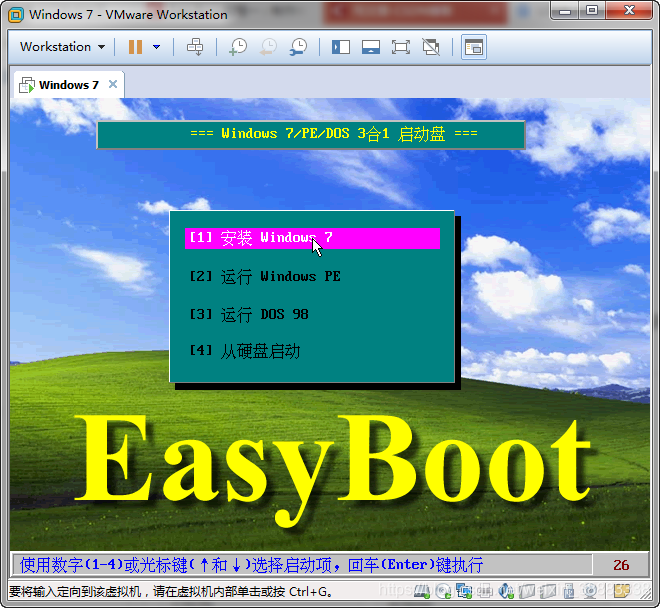Click the webcam status icon
The height and width of the screenshot is (608, 660).
pyautogui.click(x=591, y=592)
